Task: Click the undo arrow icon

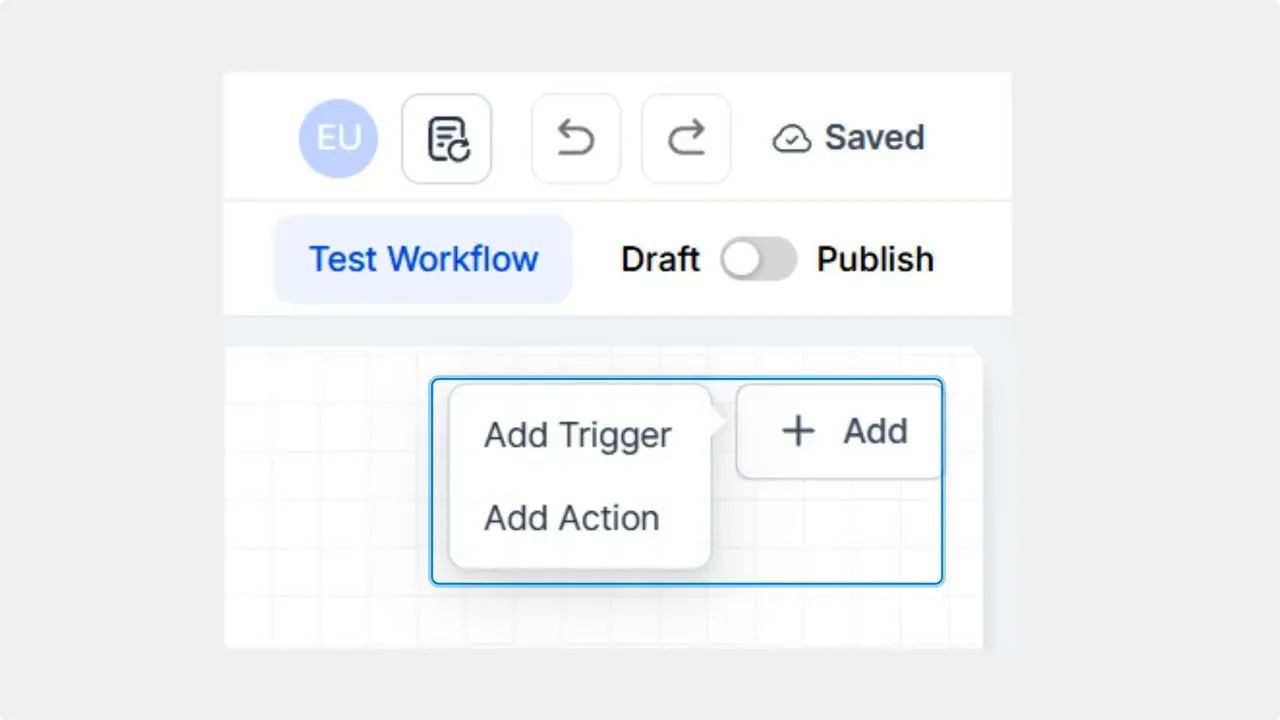Action: 576,138
